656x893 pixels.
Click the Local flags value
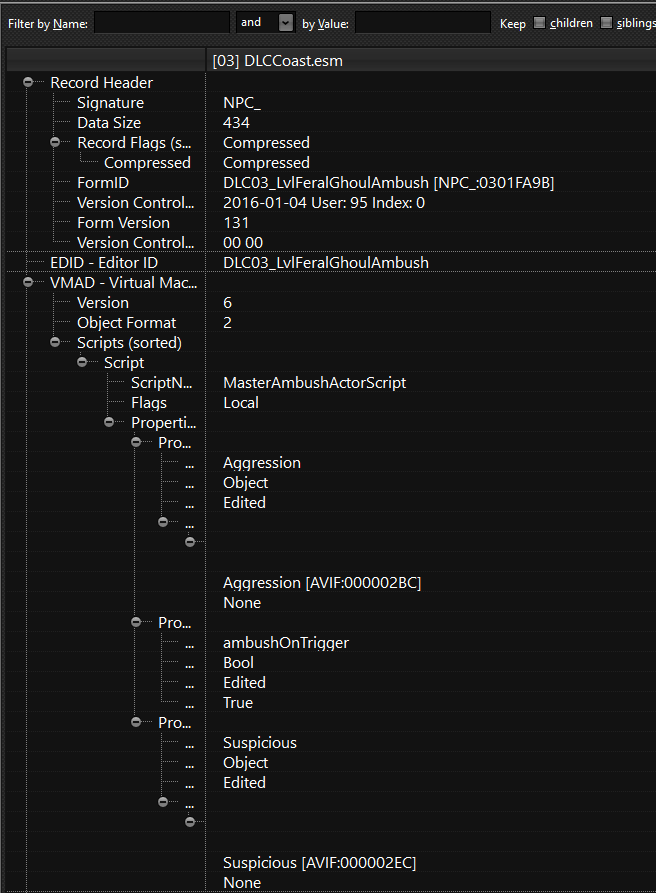[241, 403]
